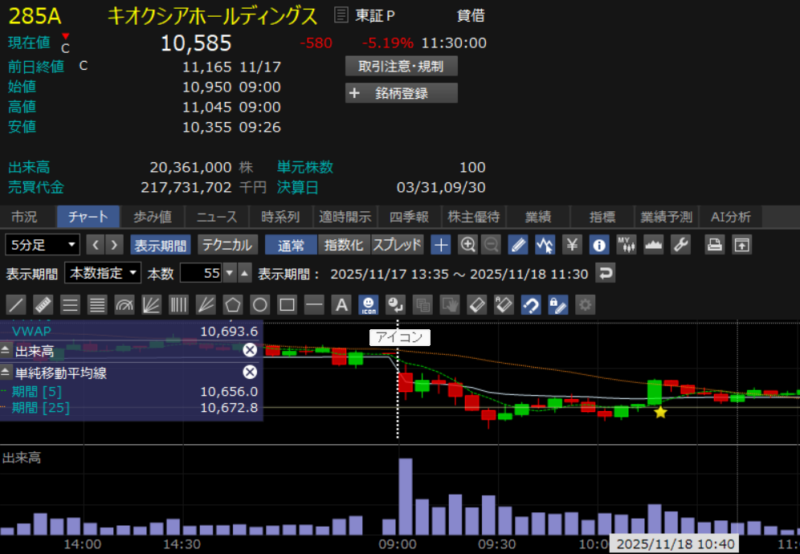Toggle the 通常 display mode
This screenshot has height=554, width=800.
point(291,245)
